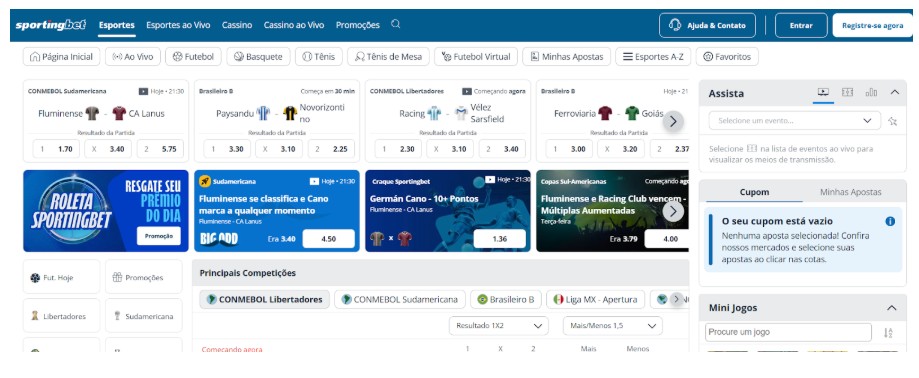Show next promo banners with arrow
Screen dimensions: 919x378
pos(673,211)
